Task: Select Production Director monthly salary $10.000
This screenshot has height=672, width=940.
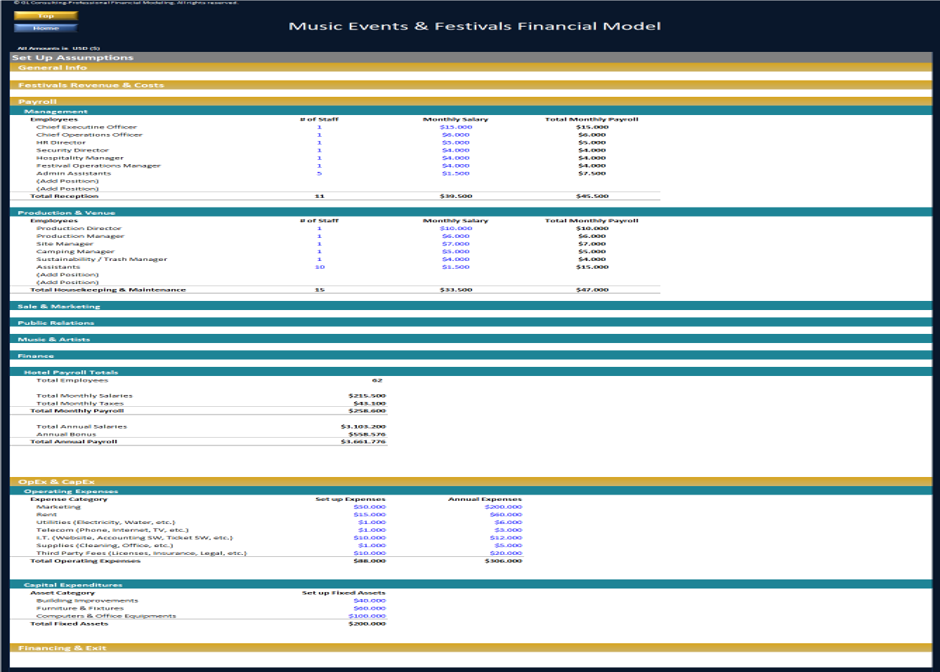Action: coord(456,228)
